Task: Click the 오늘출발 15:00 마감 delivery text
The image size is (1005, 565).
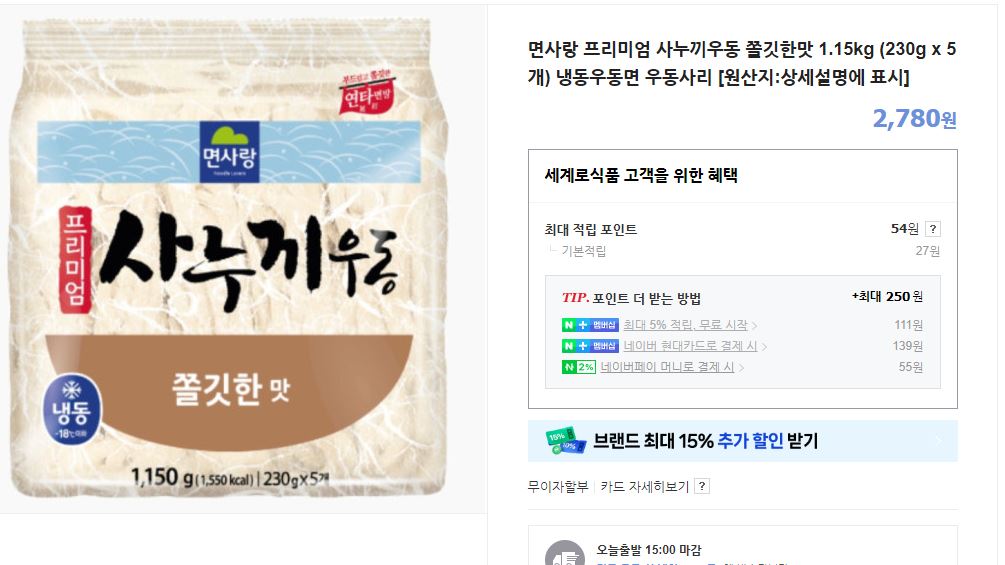Action: pos(649,550)
